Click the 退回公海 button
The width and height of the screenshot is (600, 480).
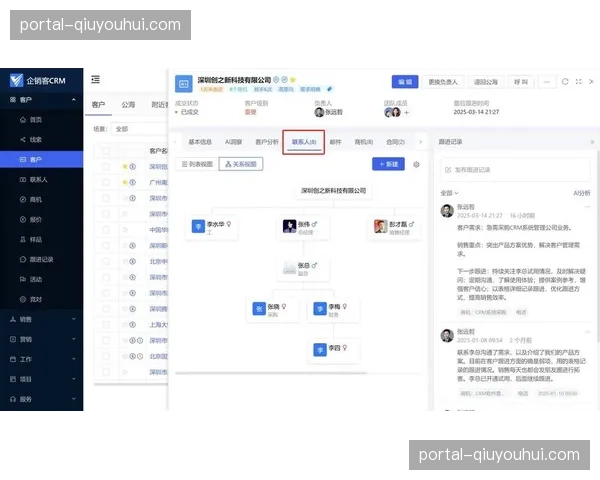tap(486, 82)
